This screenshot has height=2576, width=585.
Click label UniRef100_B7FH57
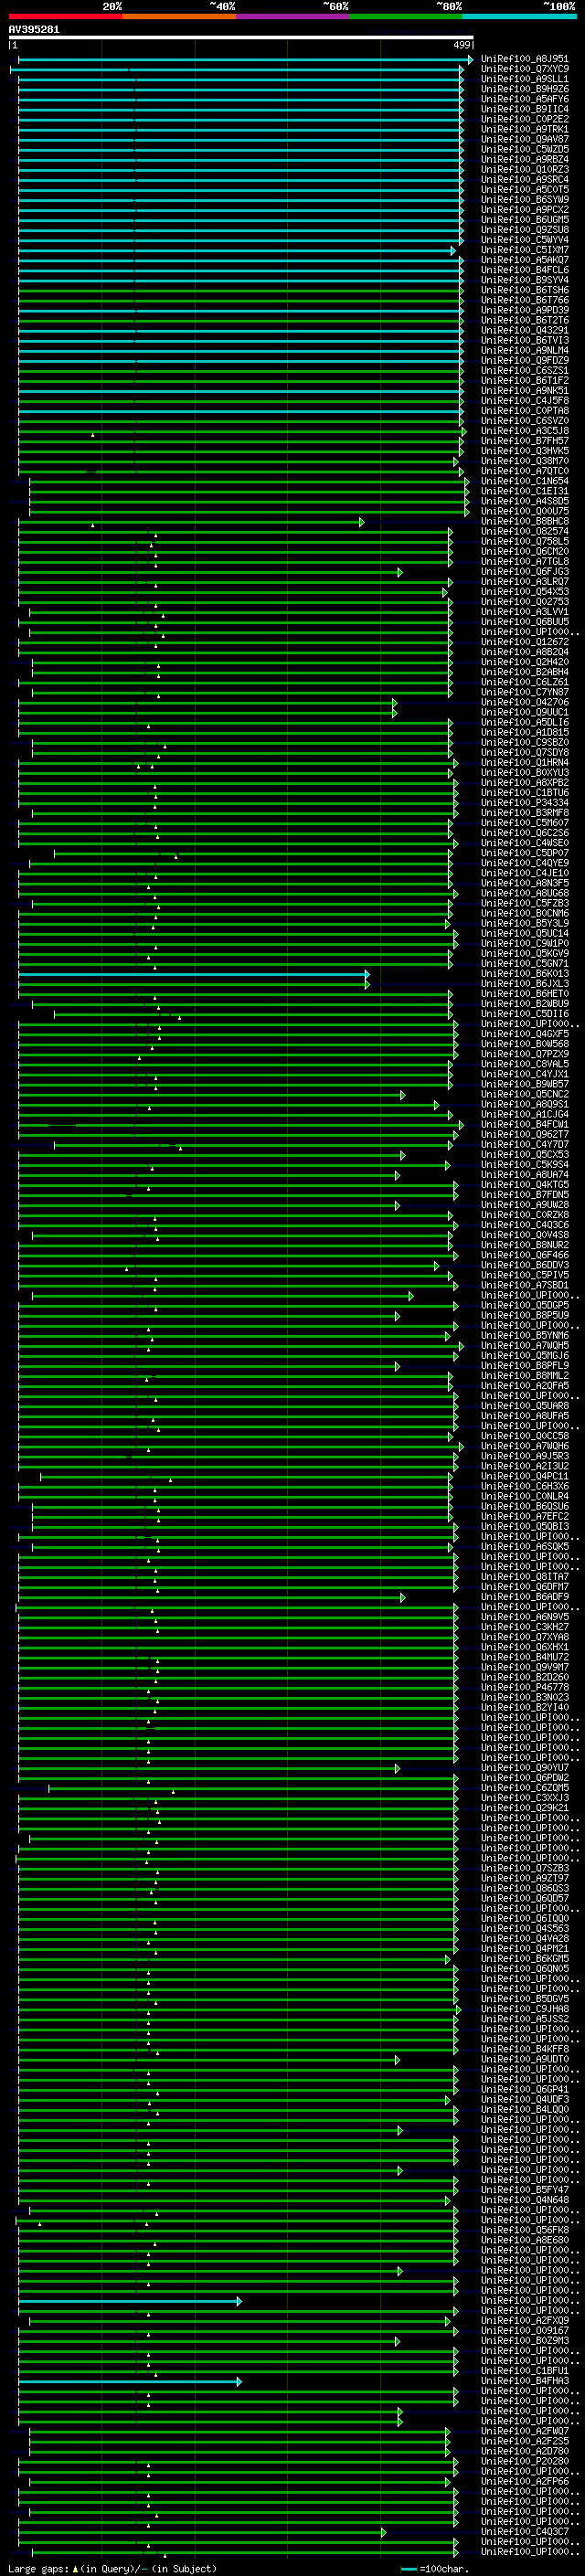tap(525, 441)
